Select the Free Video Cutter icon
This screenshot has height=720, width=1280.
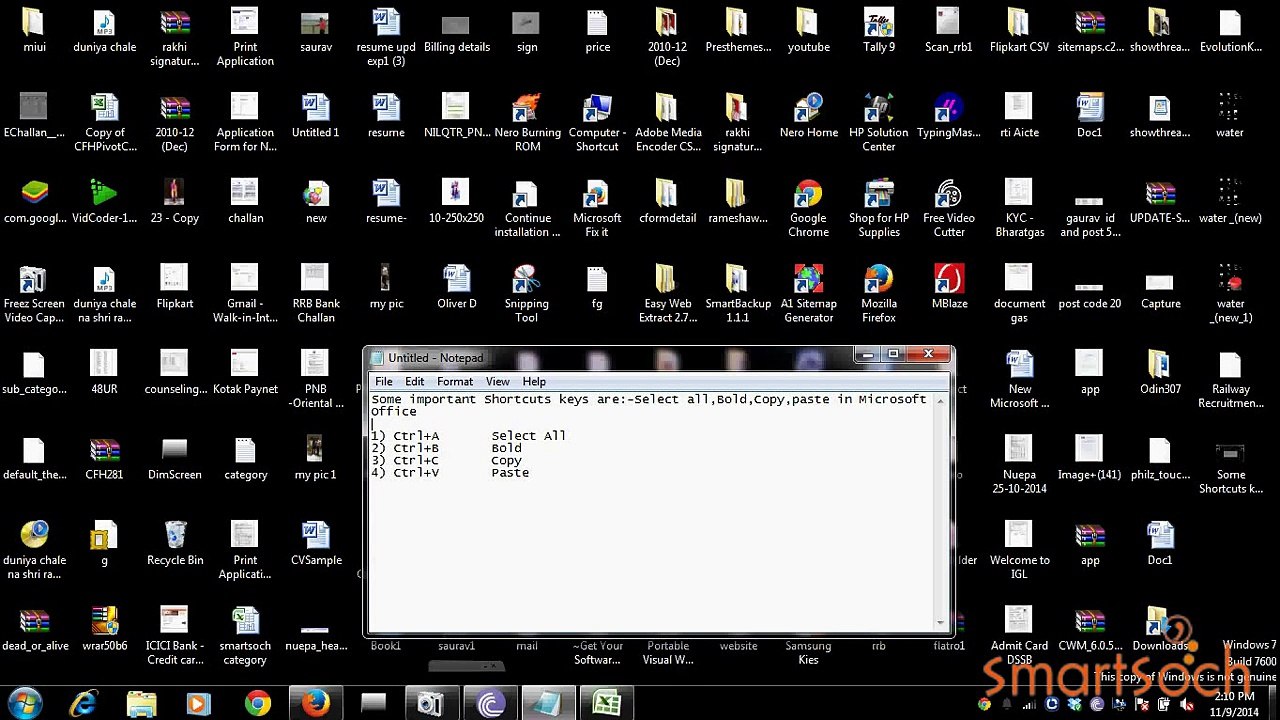(x=949, y=209)
